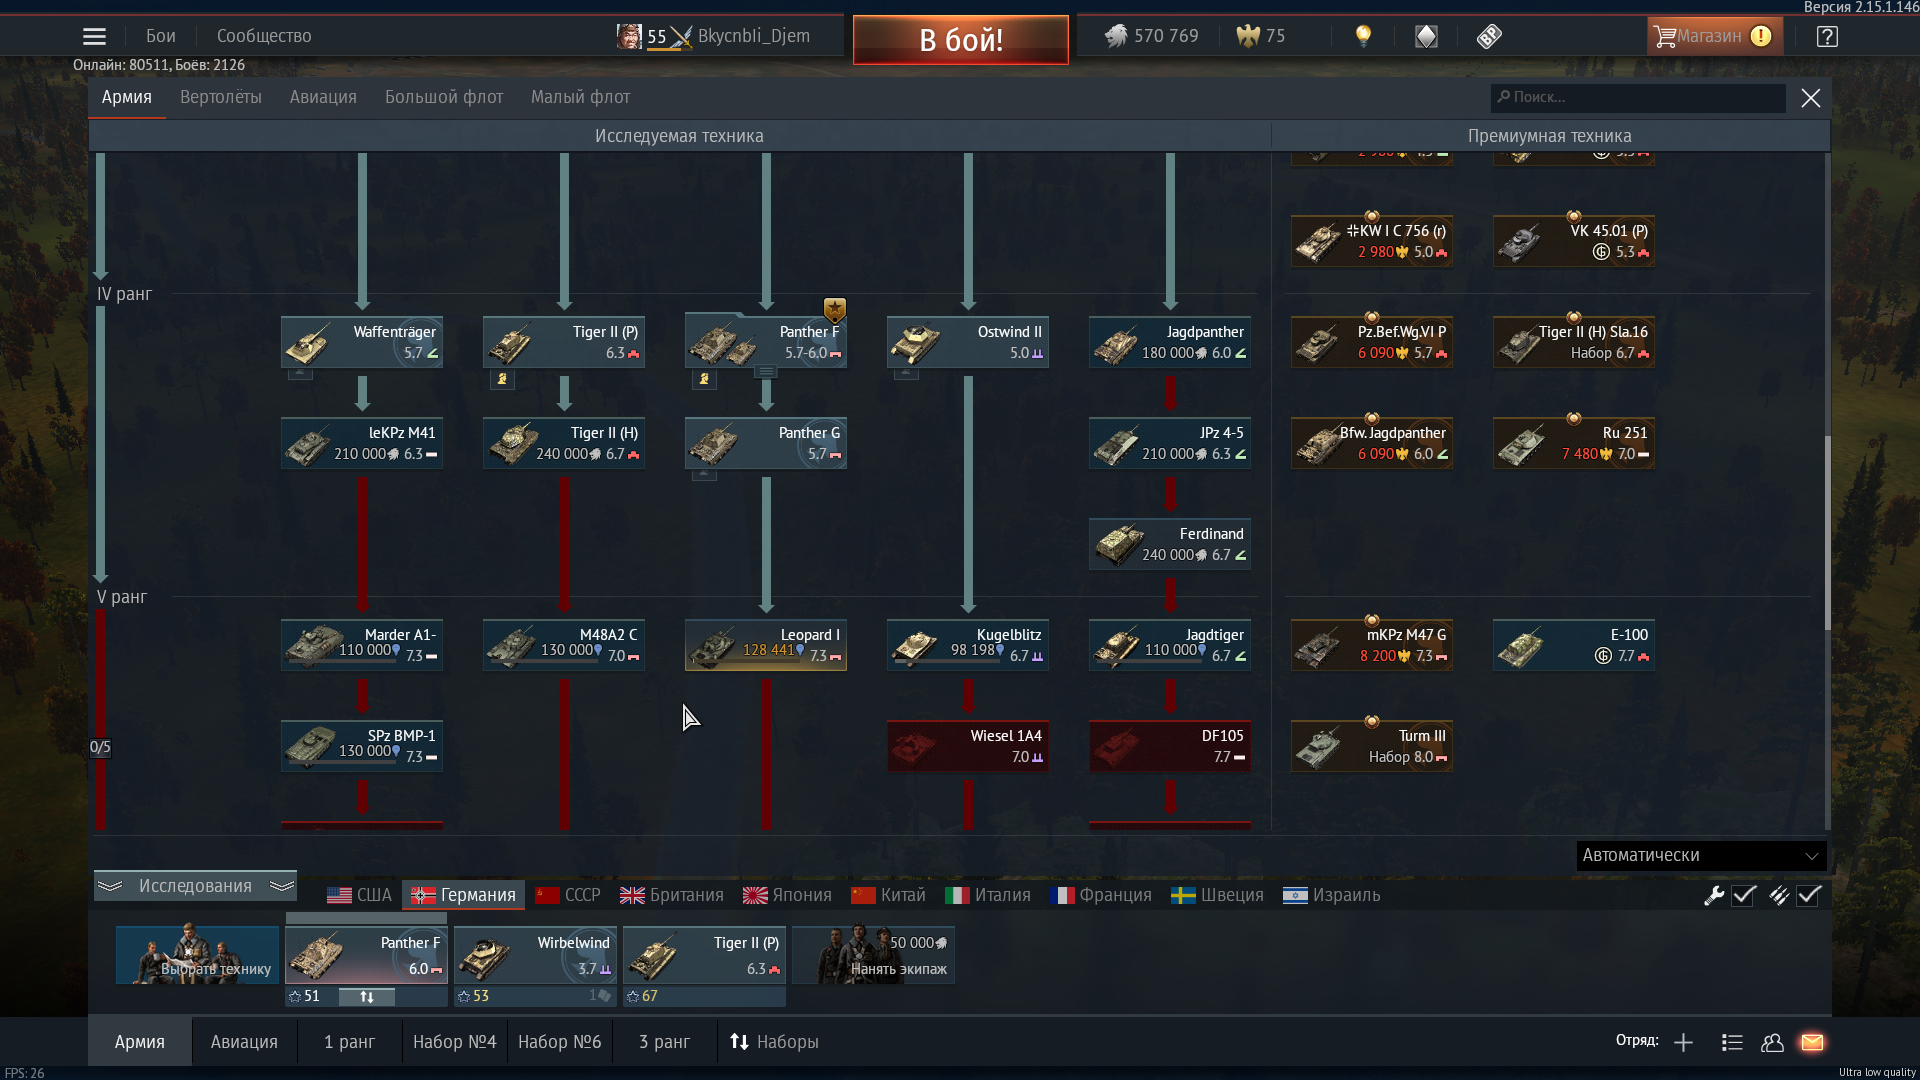Open the Магазин shop button
Screen dimensions: 1920x1080
pos(1714,37)
